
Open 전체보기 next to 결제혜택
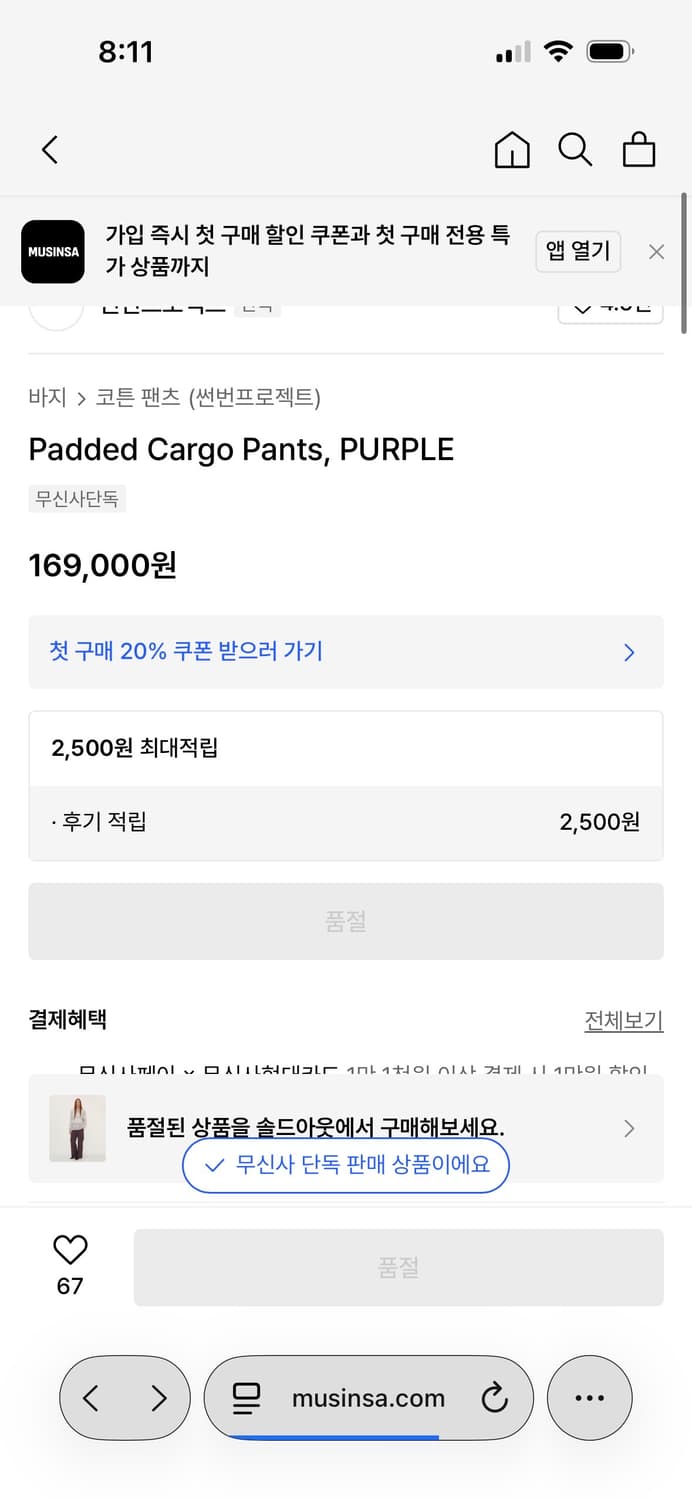pos(624,1019)
